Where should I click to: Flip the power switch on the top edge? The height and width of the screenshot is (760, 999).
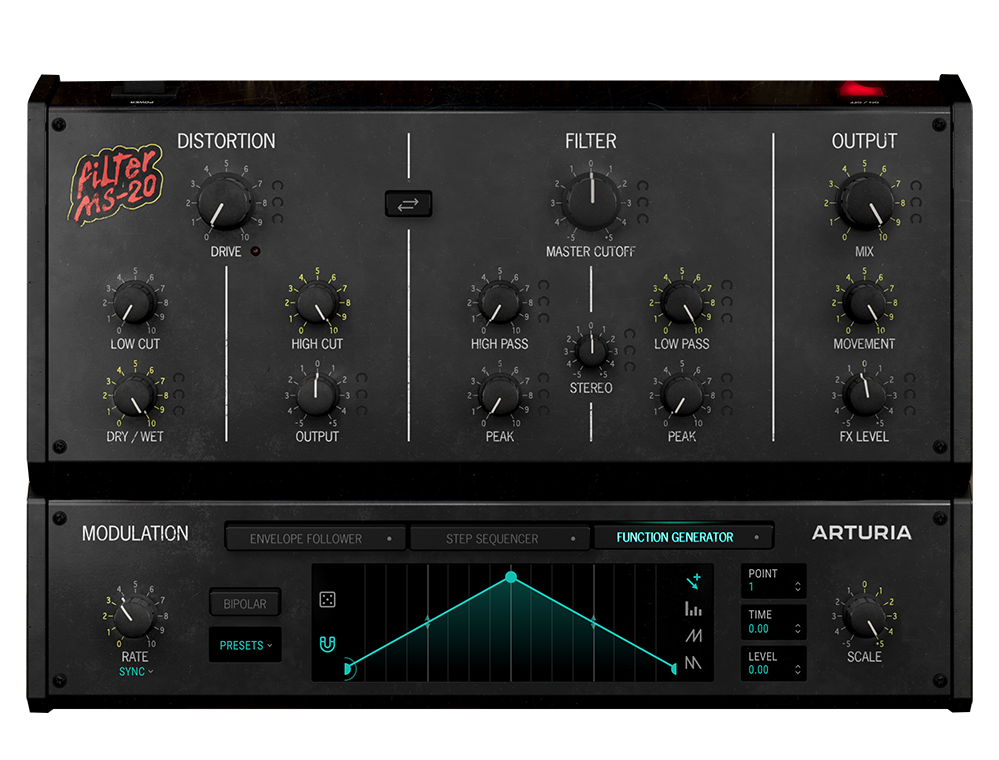145,91
